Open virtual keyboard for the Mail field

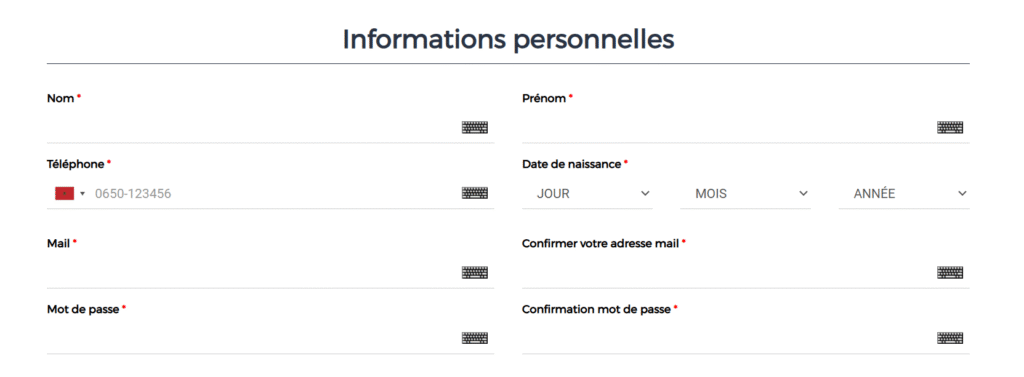point(475,272)
